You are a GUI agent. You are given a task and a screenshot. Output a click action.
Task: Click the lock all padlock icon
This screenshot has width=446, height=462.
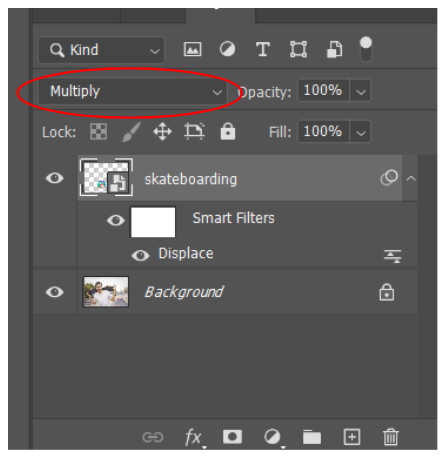point(228,131)
